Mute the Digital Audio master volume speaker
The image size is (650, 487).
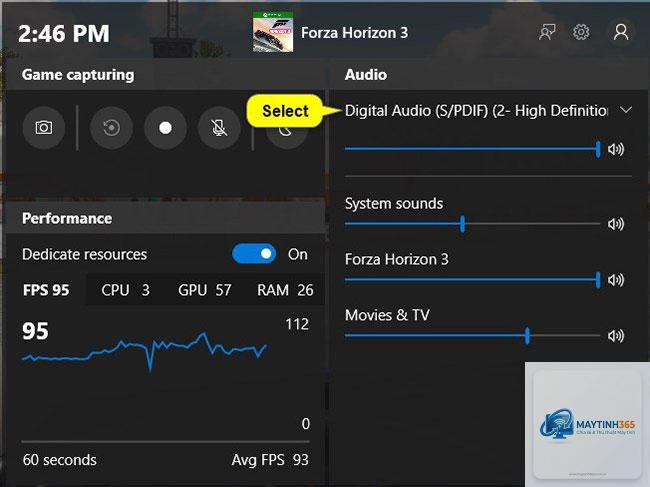pos(616,149)
